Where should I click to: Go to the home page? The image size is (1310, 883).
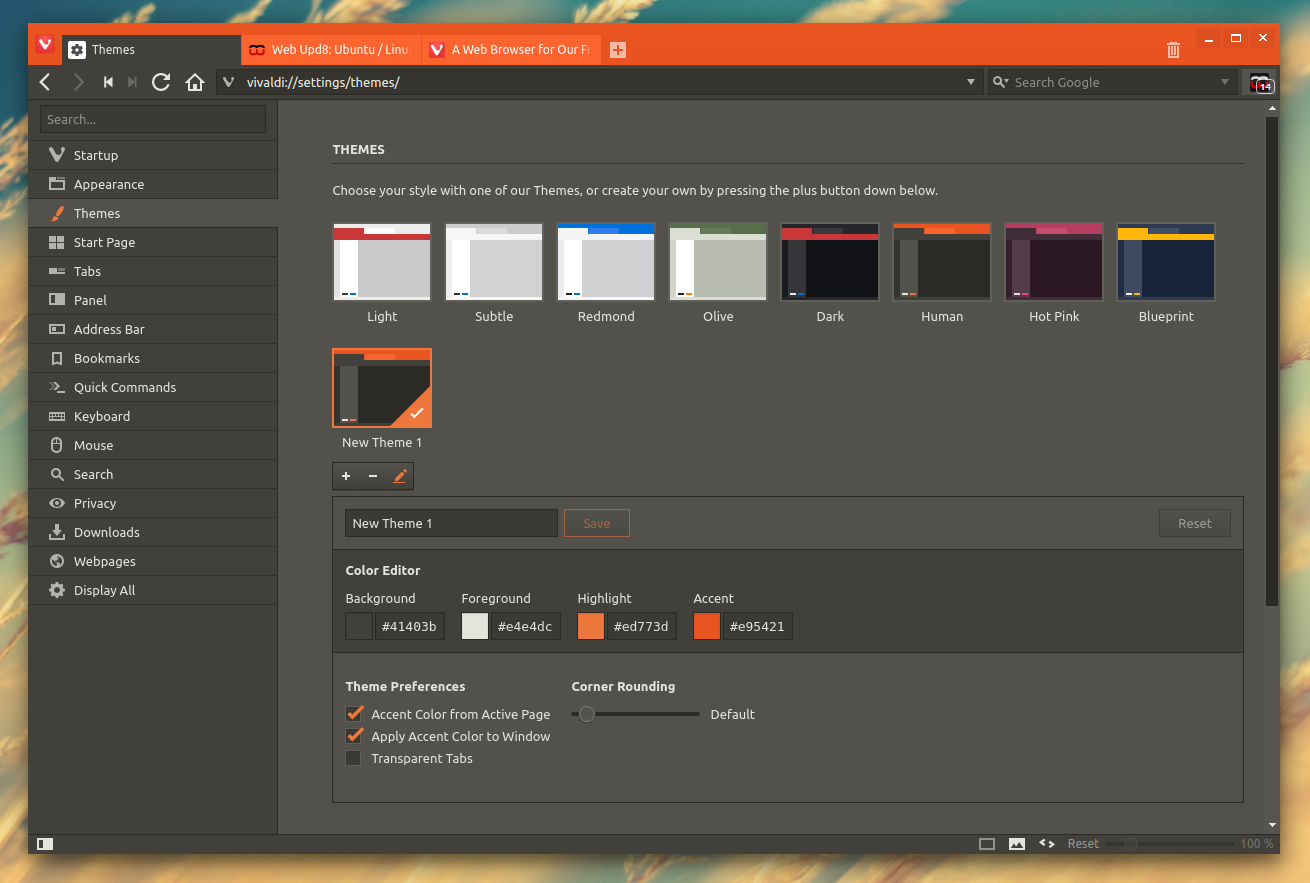pyautogui.click(x=195, y=82)
